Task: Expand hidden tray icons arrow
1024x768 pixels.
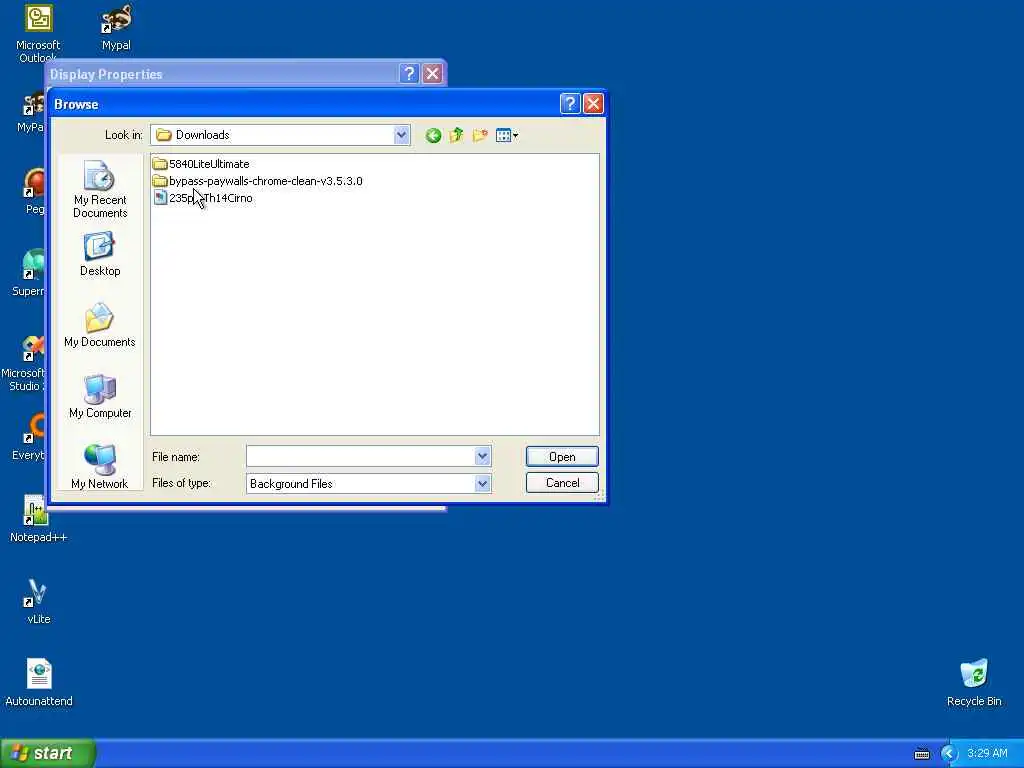Action: [x=948, y=754]
